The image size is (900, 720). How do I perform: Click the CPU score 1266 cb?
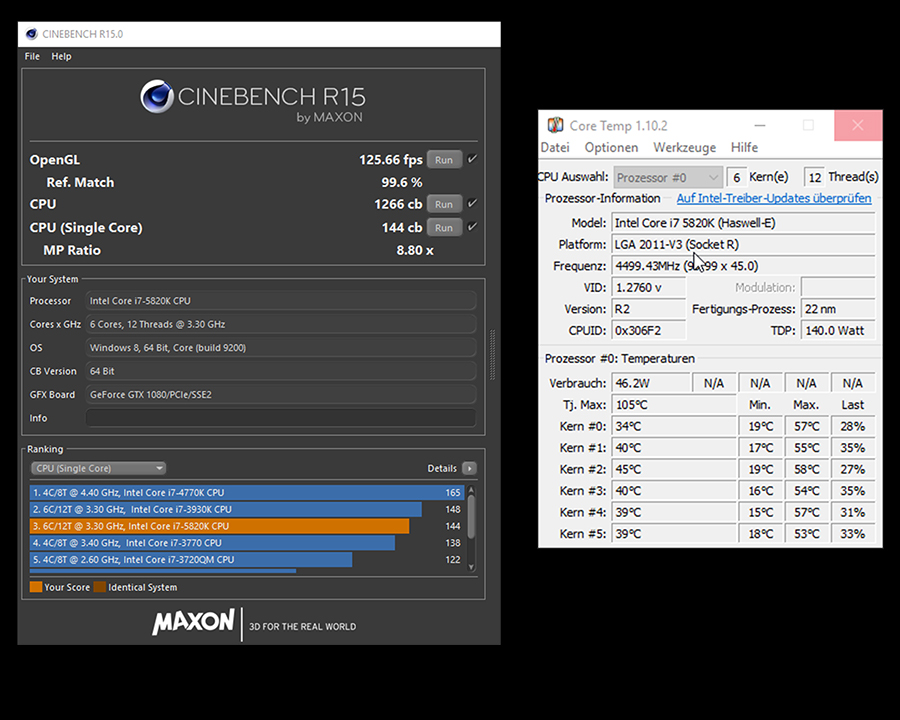point(398,204)
